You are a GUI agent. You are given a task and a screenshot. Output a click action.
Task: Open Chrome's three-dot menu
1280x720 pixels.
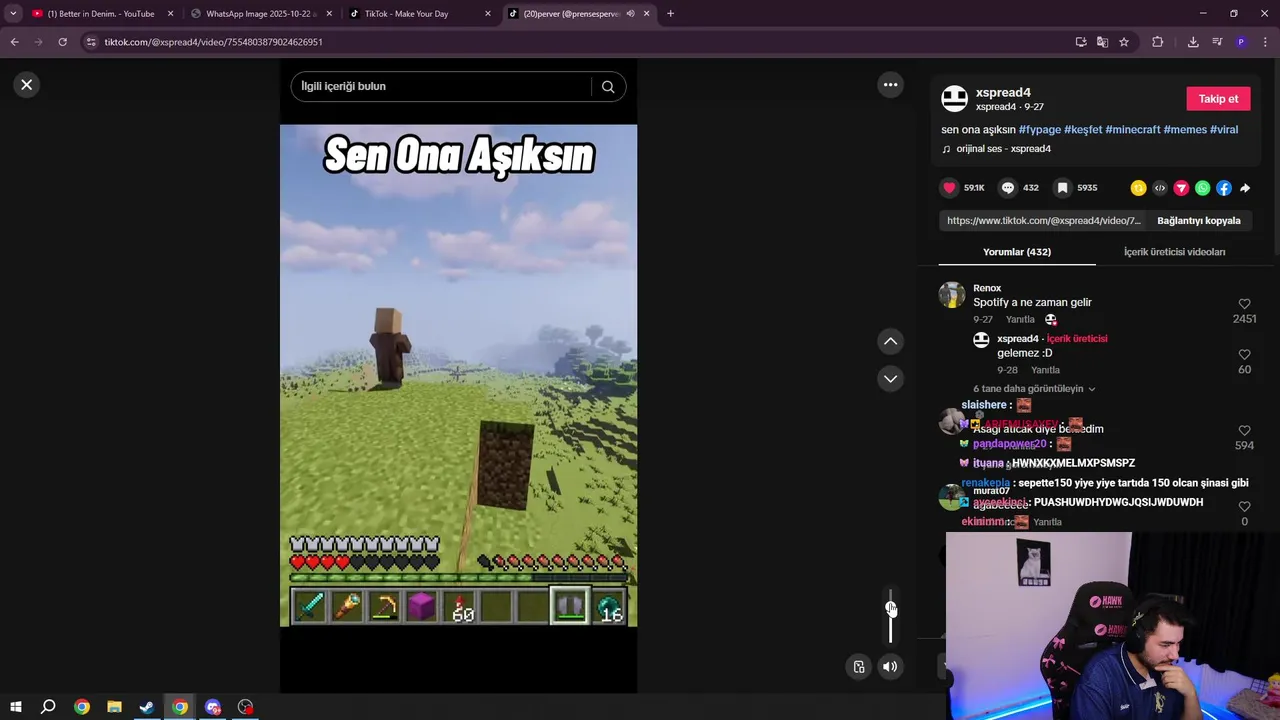[1265, 42]
